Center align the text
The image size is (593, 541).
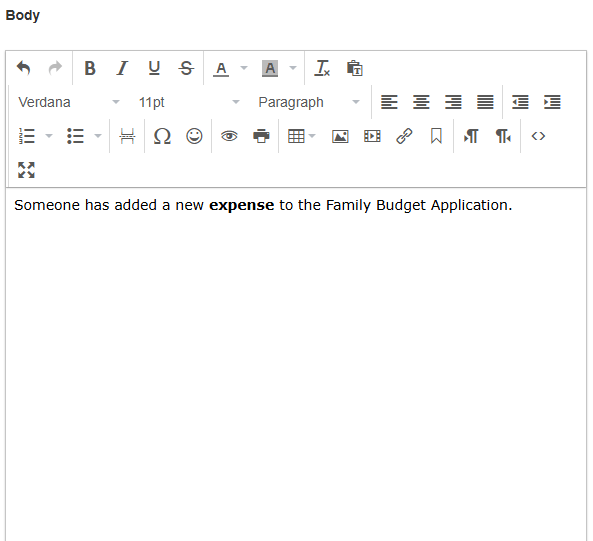[x=421, y=102]
